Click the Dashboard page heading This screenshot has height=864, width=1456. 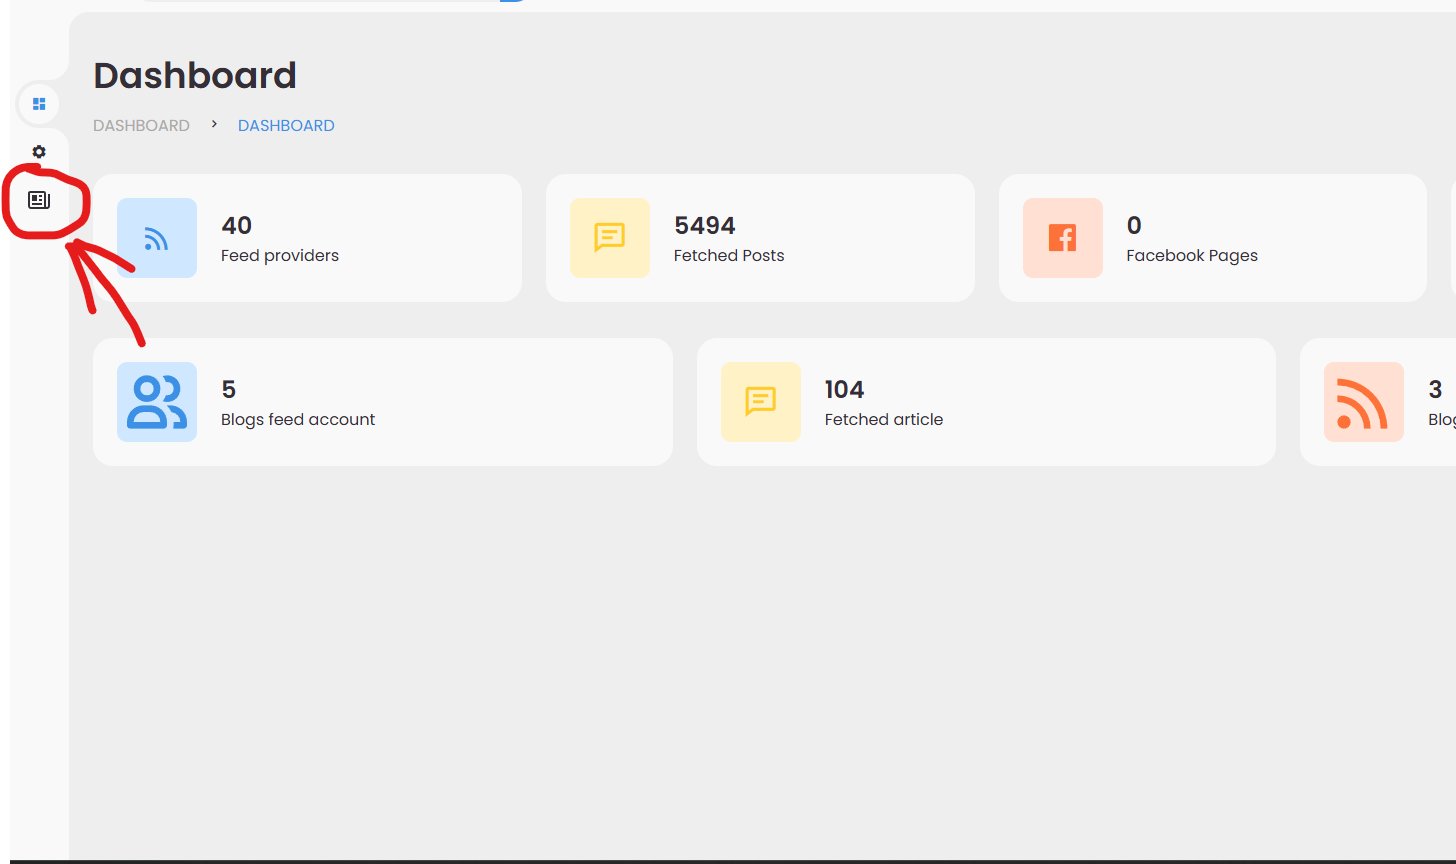[x=195, y=76]
